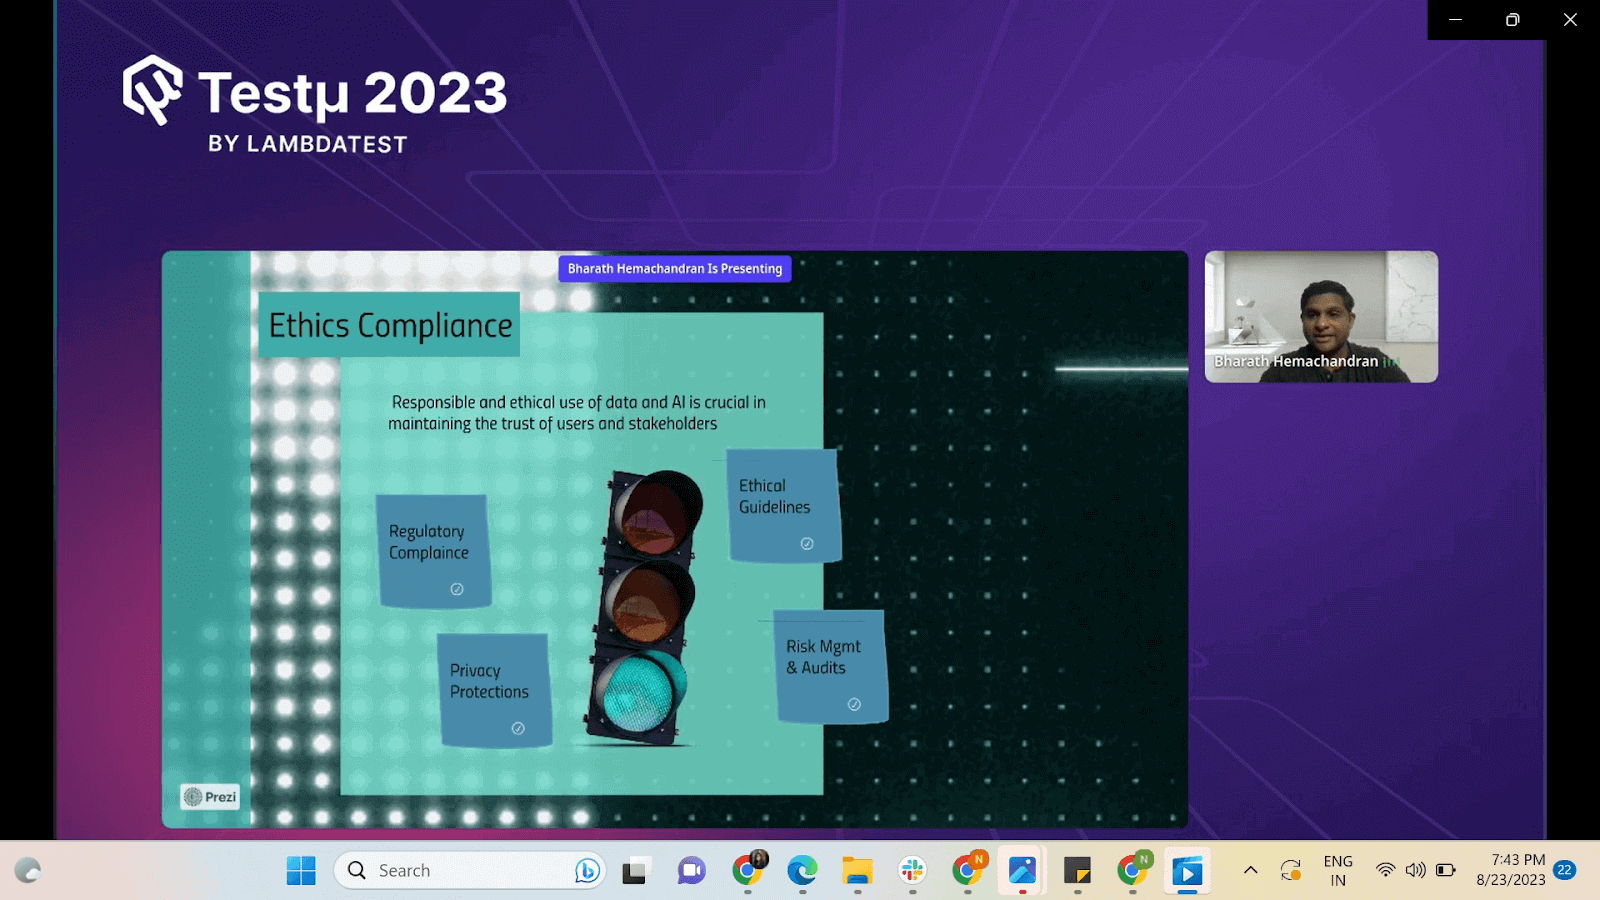Open notifications via the 22 badge
The height and width of the screenshot is (900, 1600).
[1565, 870]
